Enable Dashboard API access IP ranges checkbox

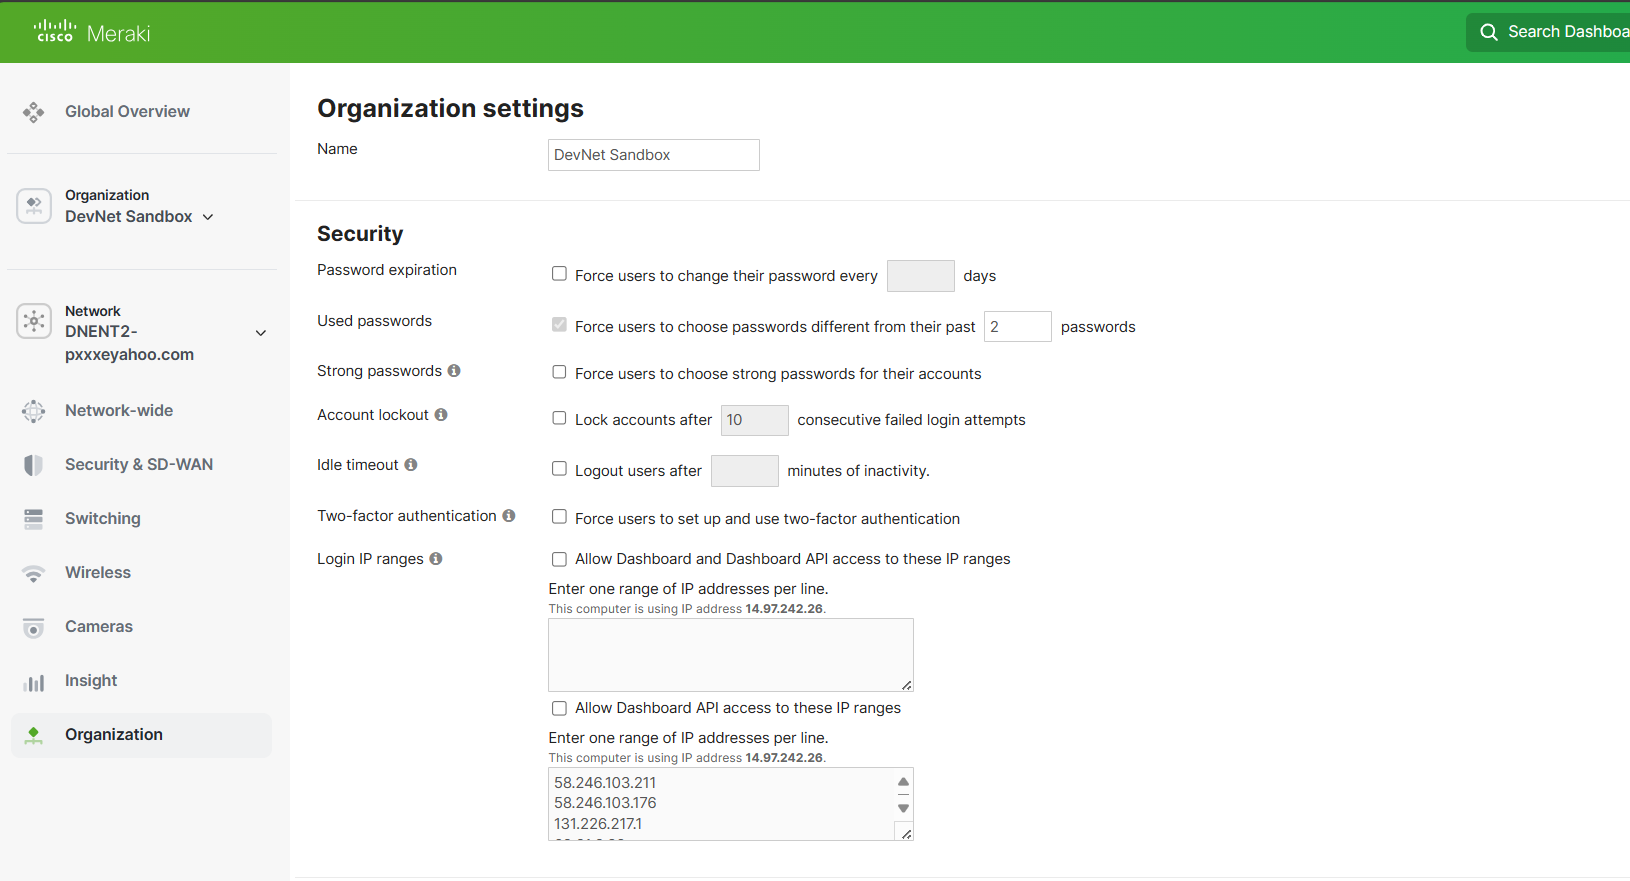(x=559, y=708)
